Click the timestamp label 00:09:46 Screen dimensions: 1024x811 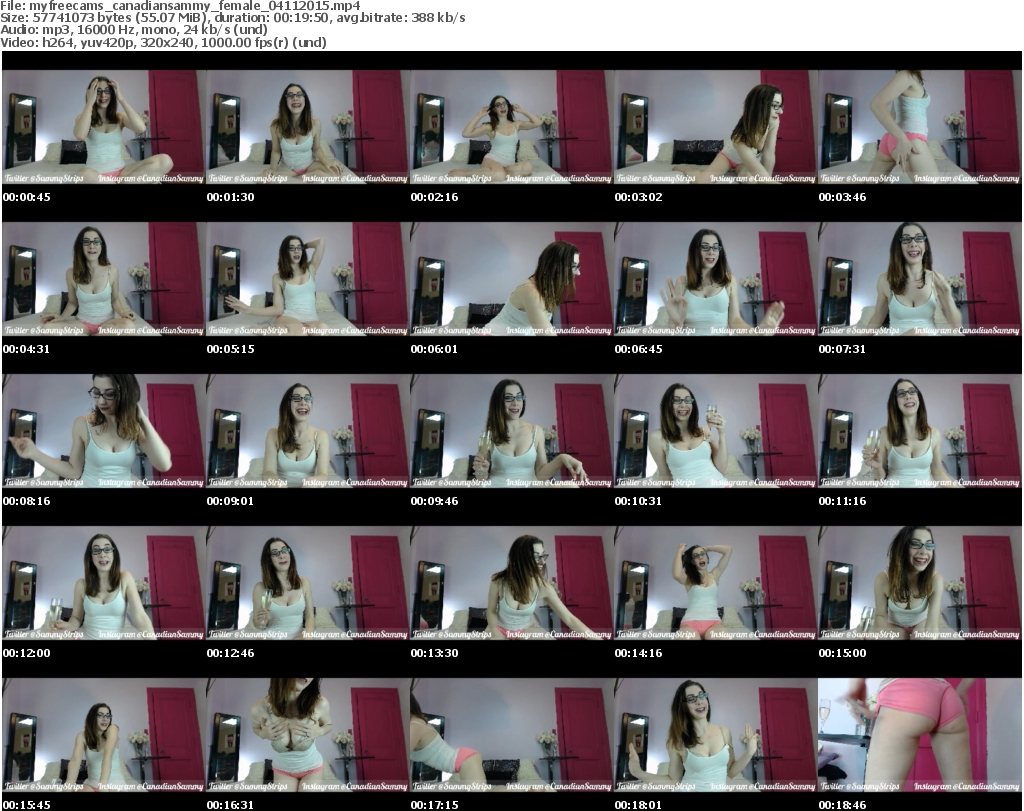(434, 501)
